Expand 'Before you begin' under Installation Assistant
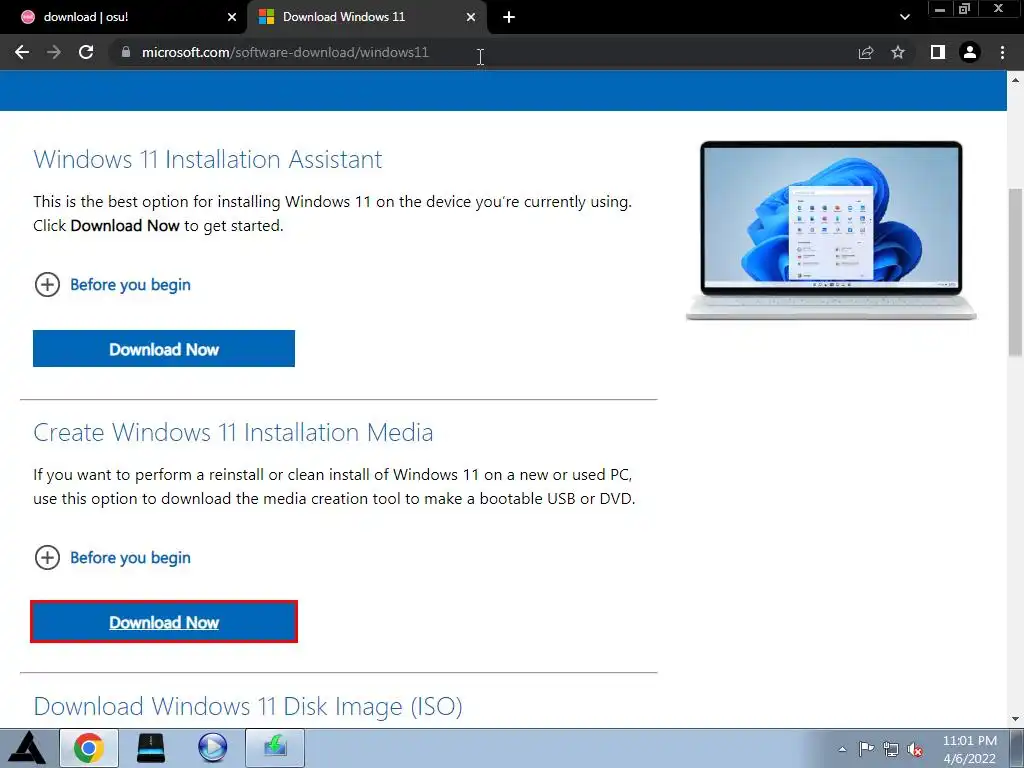 coord(112,285)
